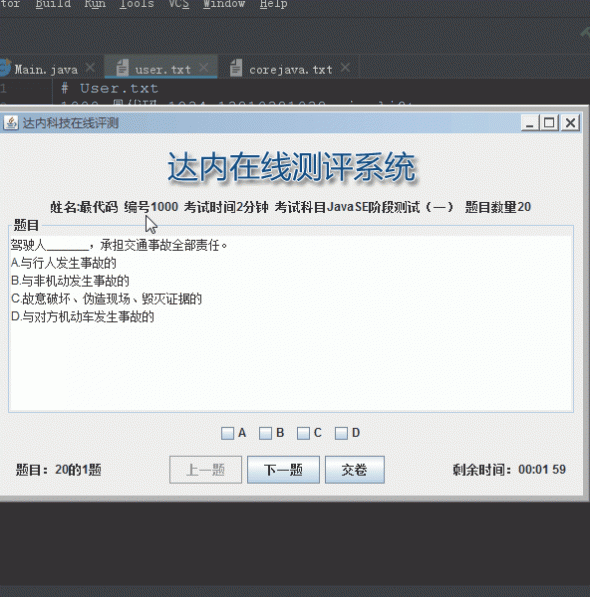Image resolution: width=590 pixels, height=597 pixels.
Task: Maximize the exam window
Action: 549,123
